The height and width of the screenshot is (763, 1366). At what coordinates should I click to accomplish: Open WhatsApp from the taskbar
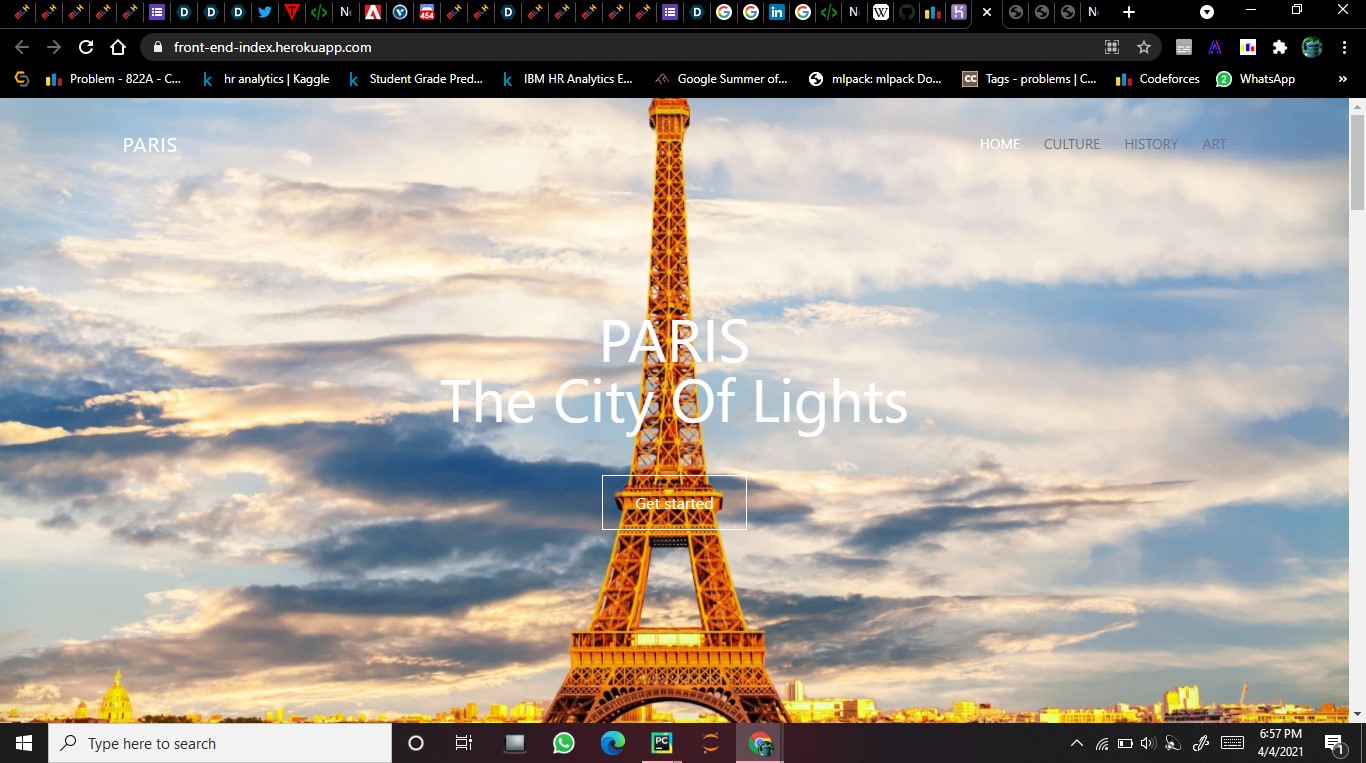(x=563, y=743)
